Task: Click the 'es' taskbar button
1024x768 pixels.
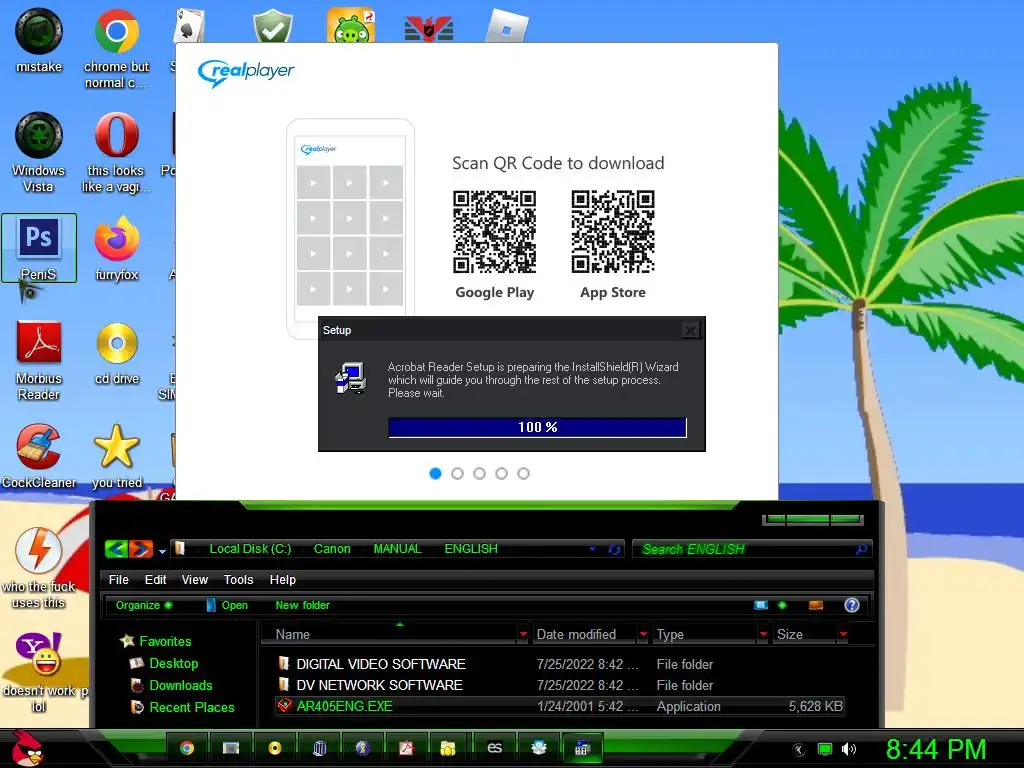Action: pos(494,748)
